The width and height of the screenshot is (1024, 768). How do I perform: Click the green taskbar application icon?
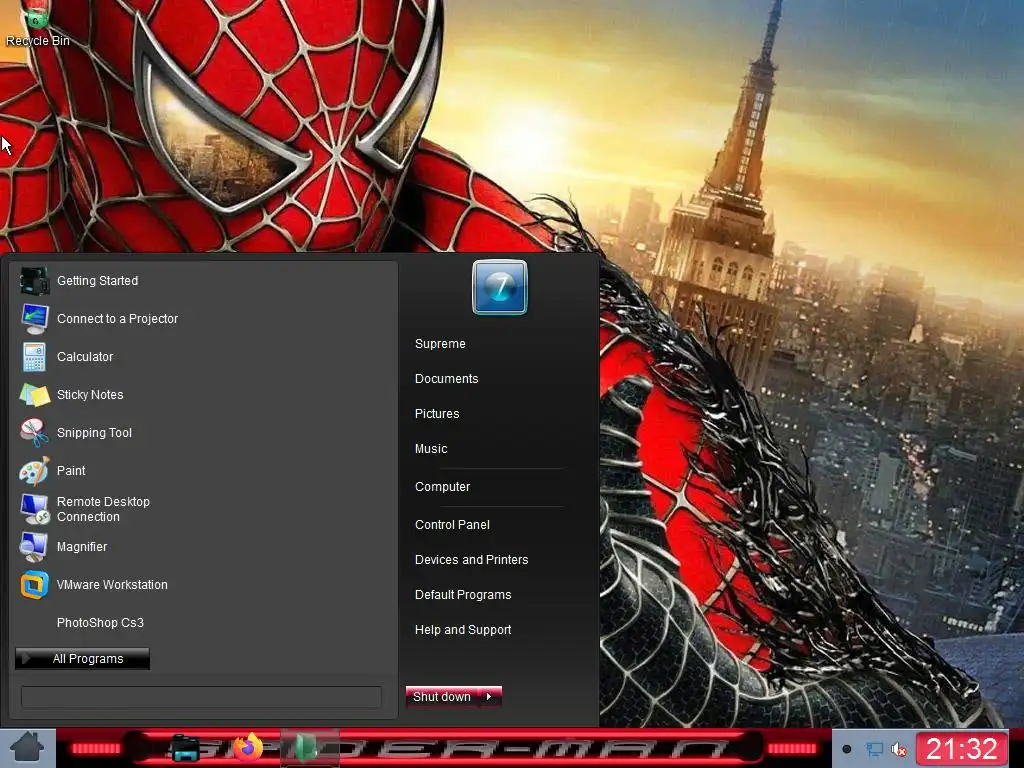(308, 748)
